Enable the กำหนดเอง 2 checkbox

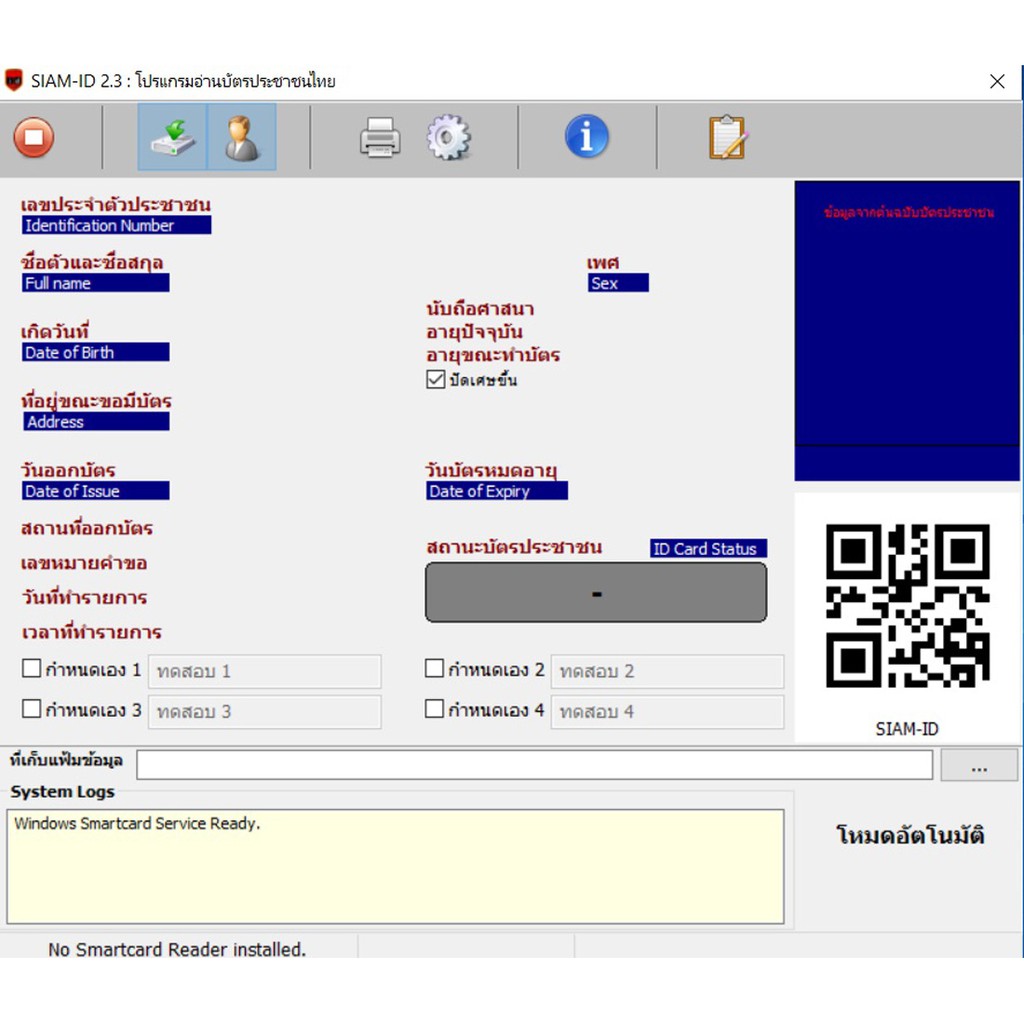pyautogui.click(x=434, y=668)
